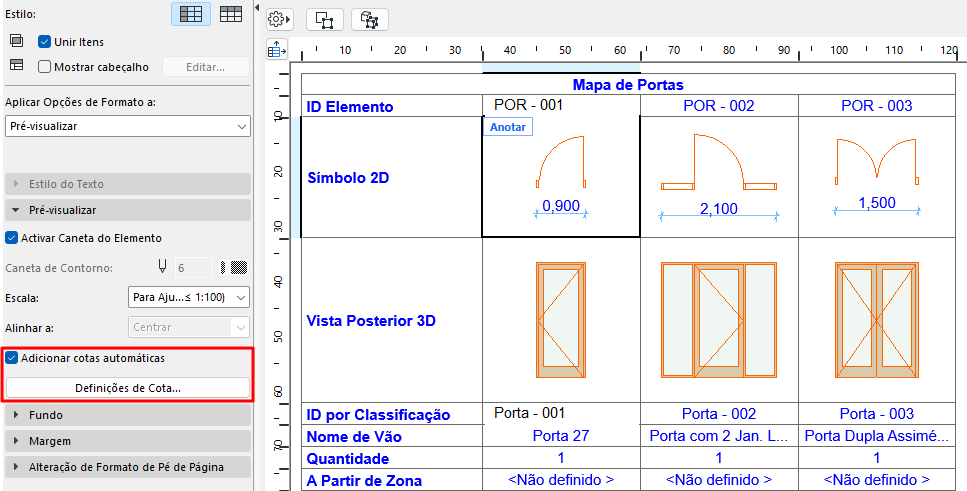Click the Porta - 003 classification cell
Image resolution: width=967 pixels, height=491 pixels.
(877, 414)
